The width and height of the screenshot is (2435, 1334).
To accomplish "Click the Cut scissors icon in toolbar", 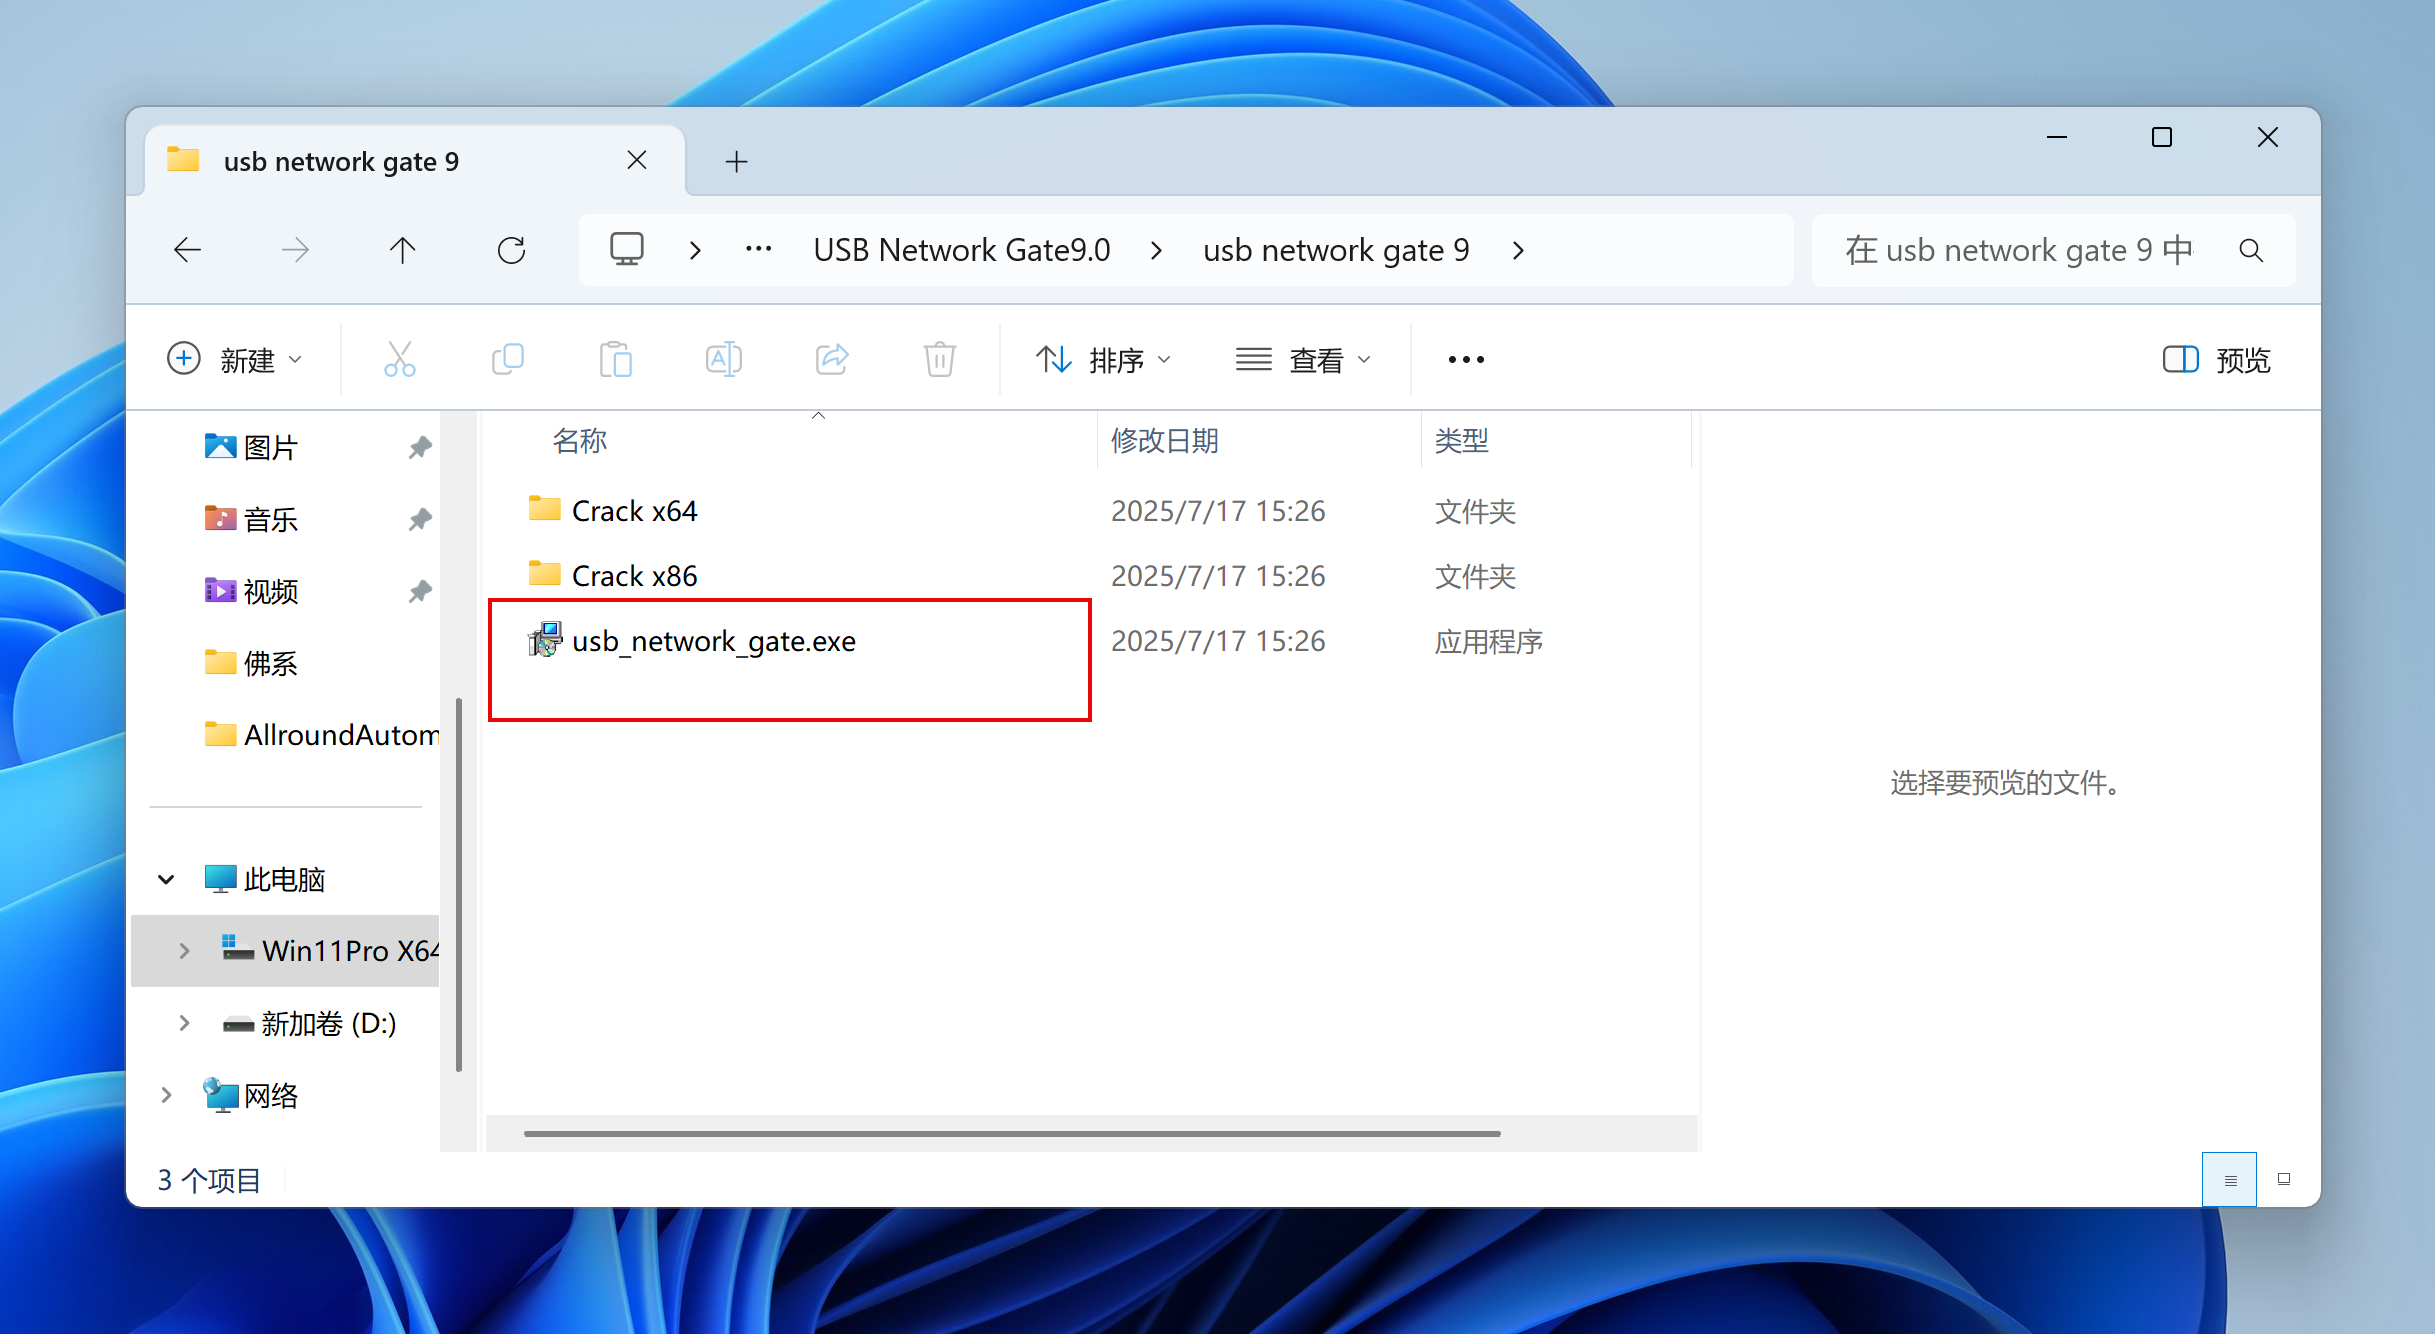I will click(399, 359).
